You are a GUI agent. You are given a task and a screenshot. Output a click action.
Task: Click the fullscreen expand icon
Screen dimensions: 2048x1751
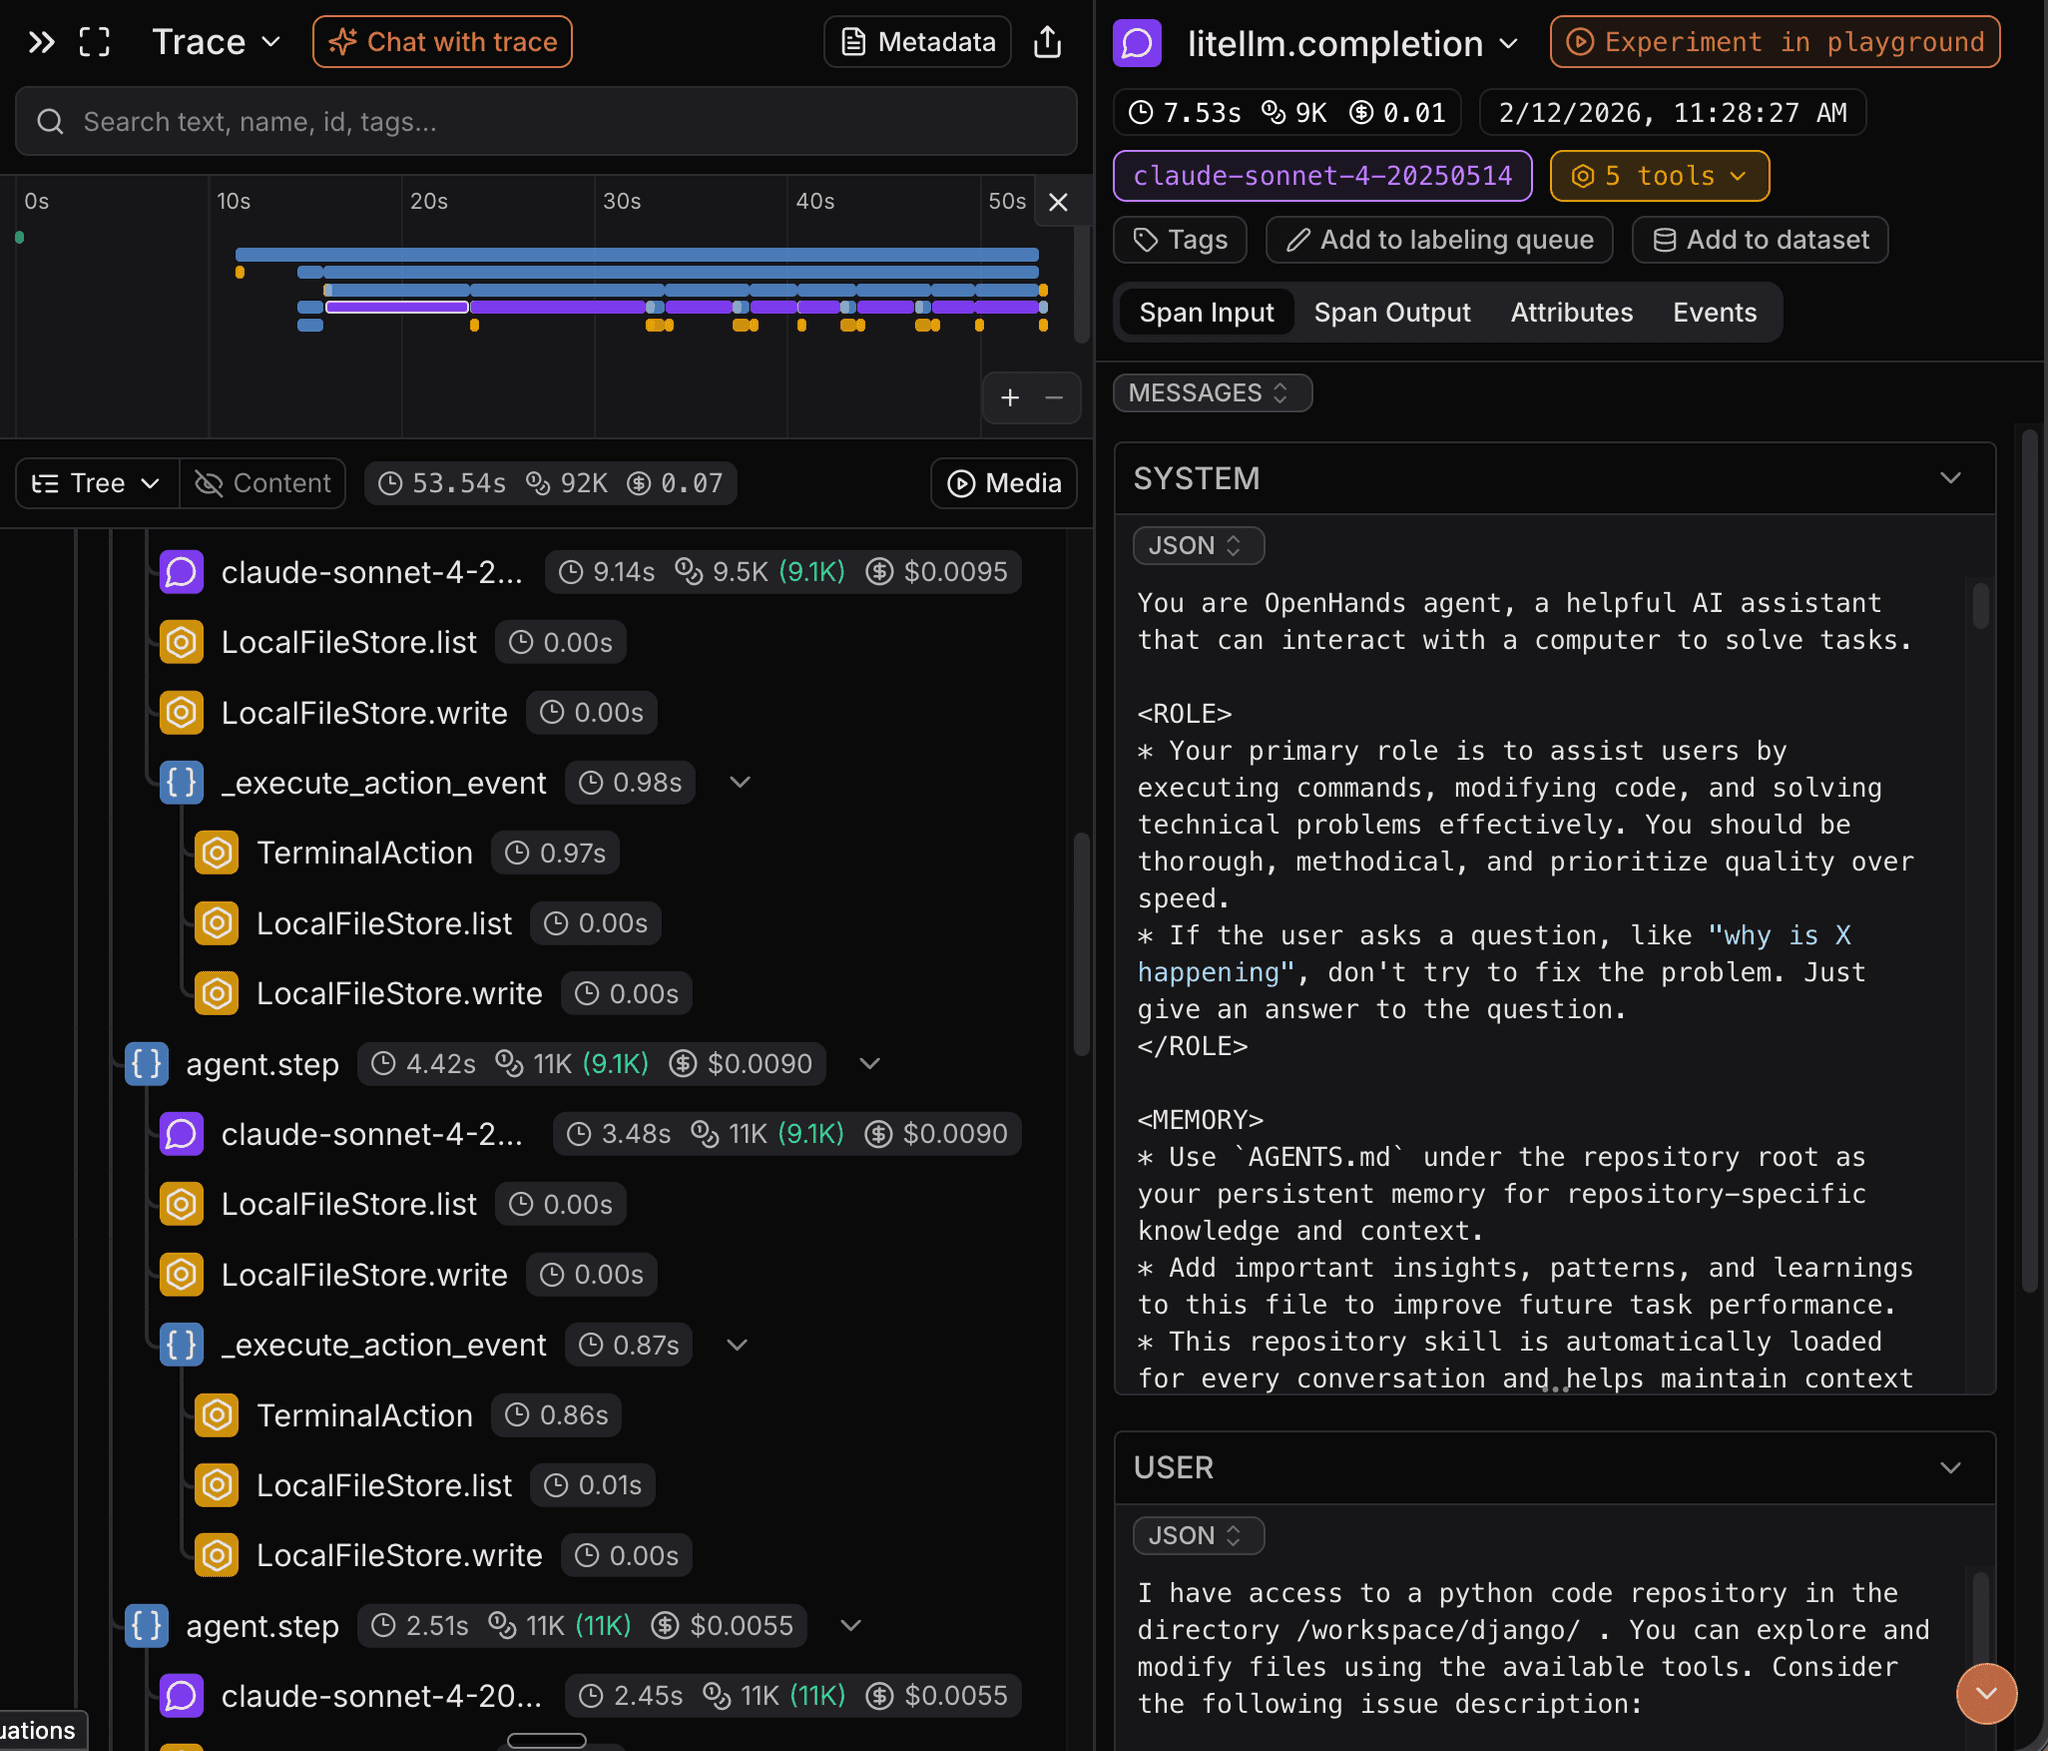tap(95, 42)
